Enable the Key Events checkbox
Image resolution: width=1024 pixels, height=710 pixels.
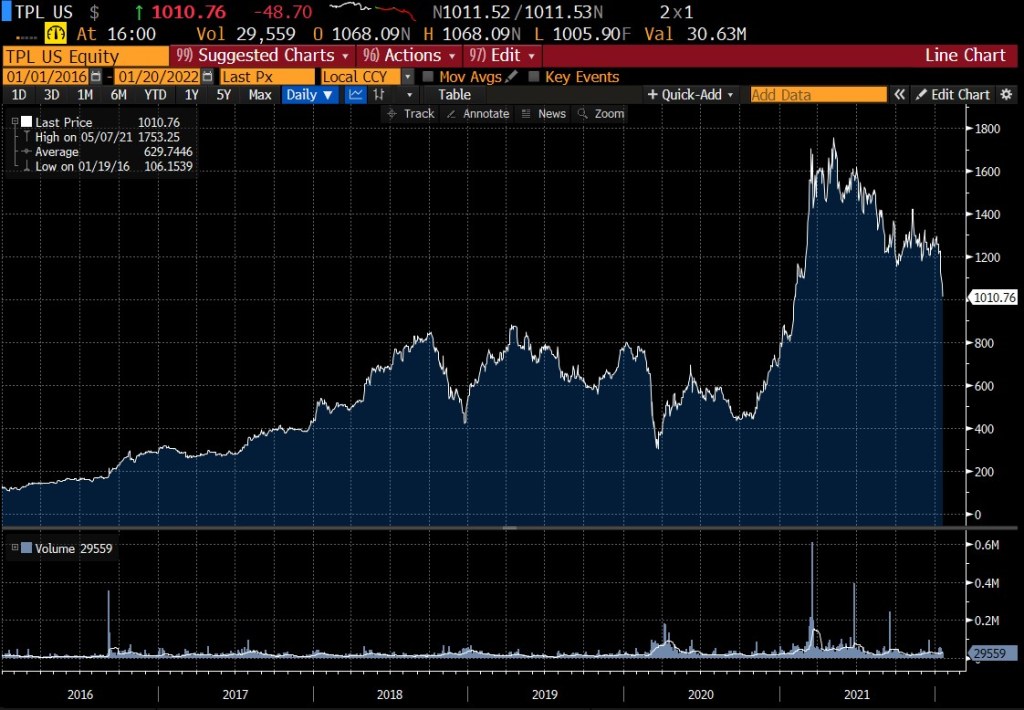coord(534,77)
